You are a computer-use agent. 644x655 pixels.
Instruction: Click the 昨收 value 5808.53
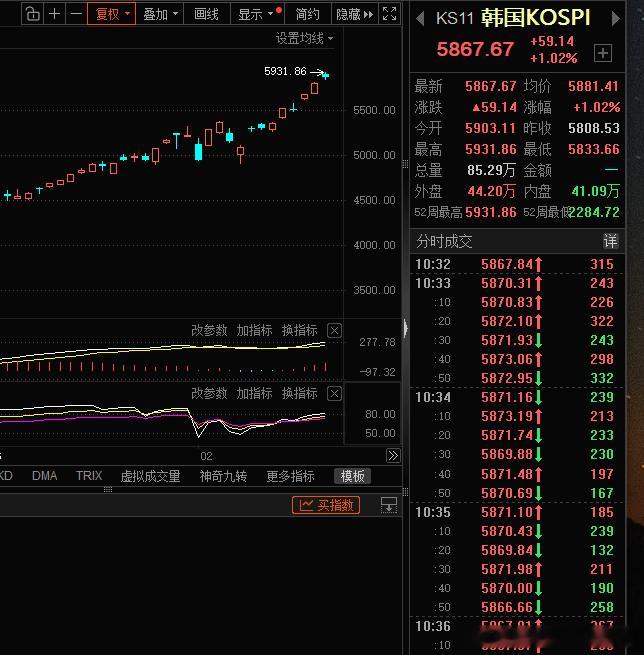pos(593,128)
